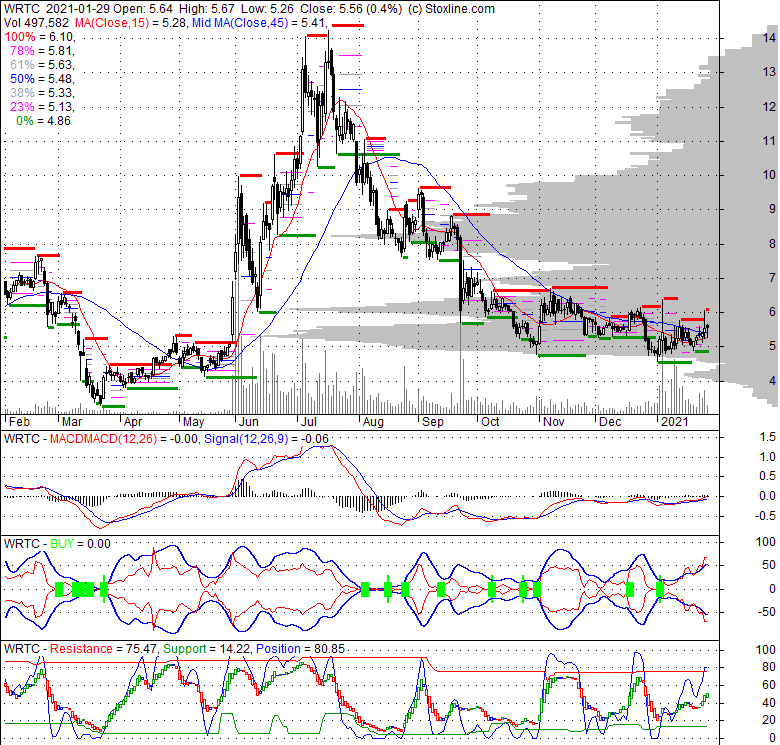Screen dimensions: 780x745
Task: Select the Vol 497,582 readout
Action: click(x=37, y=23)
